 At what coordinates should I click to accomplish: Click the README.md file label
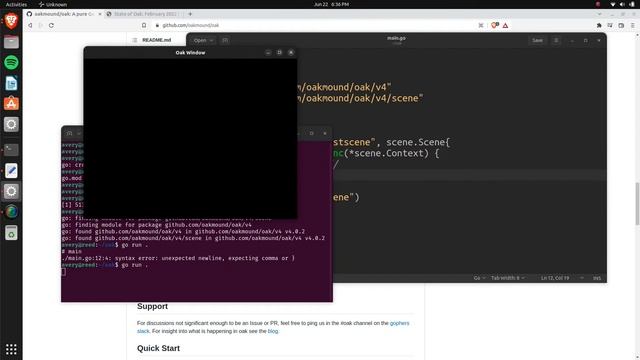(x=157, y=40)
